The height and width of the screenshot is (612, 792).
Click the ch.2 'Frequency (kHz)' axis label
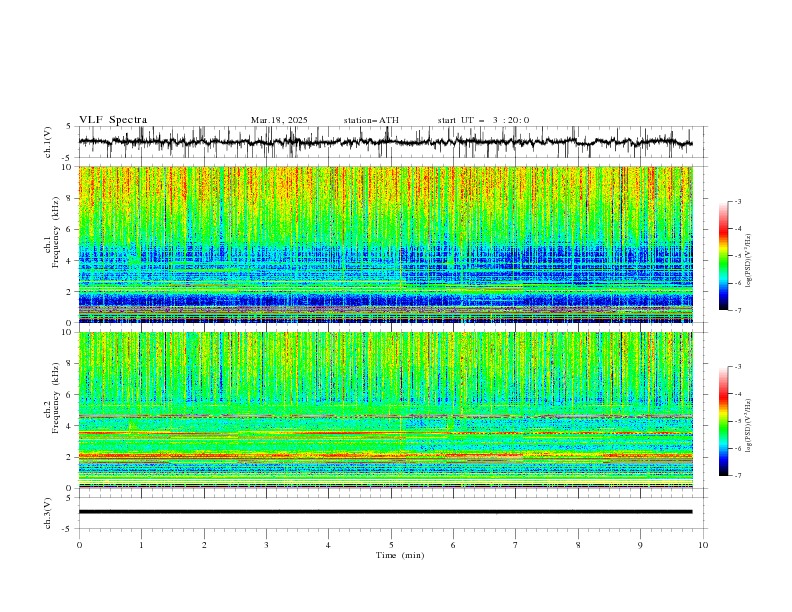coord(57,397)
